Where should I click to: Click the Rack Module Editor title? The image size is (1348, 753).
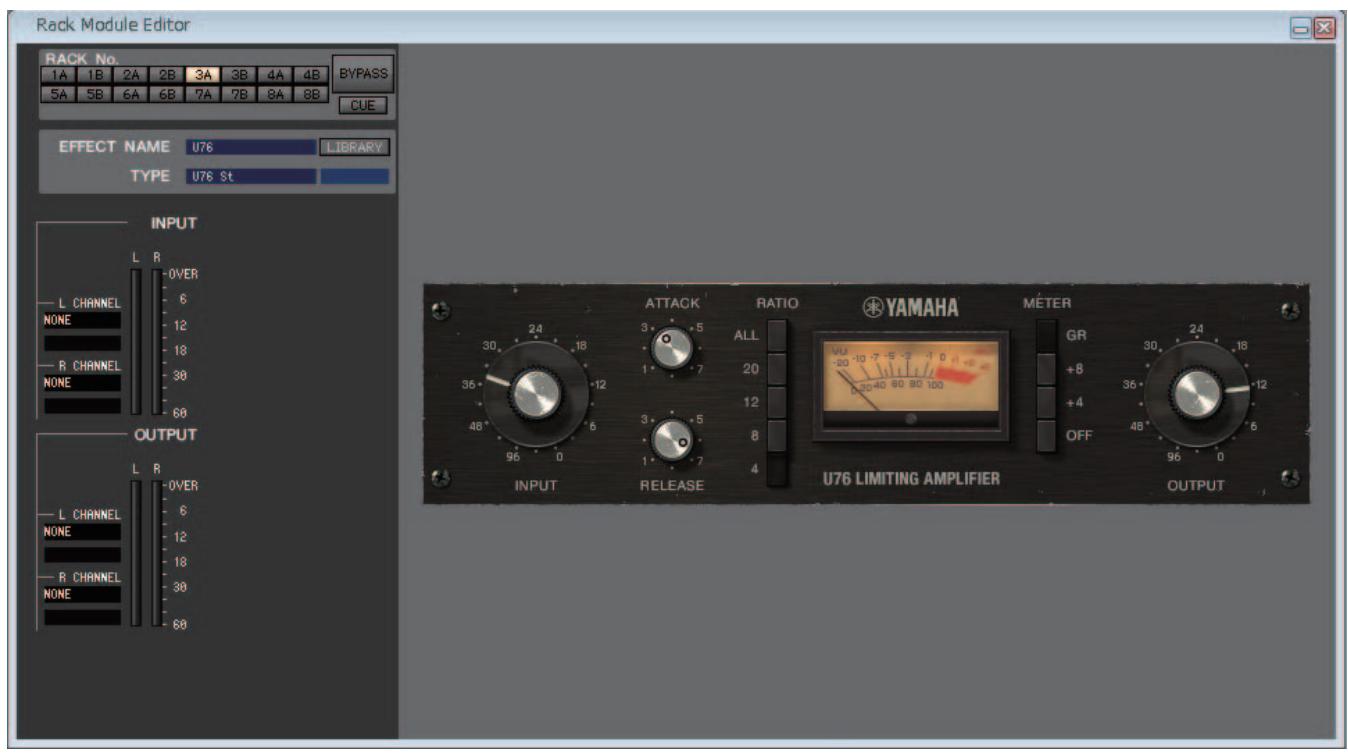click(113, 24)
